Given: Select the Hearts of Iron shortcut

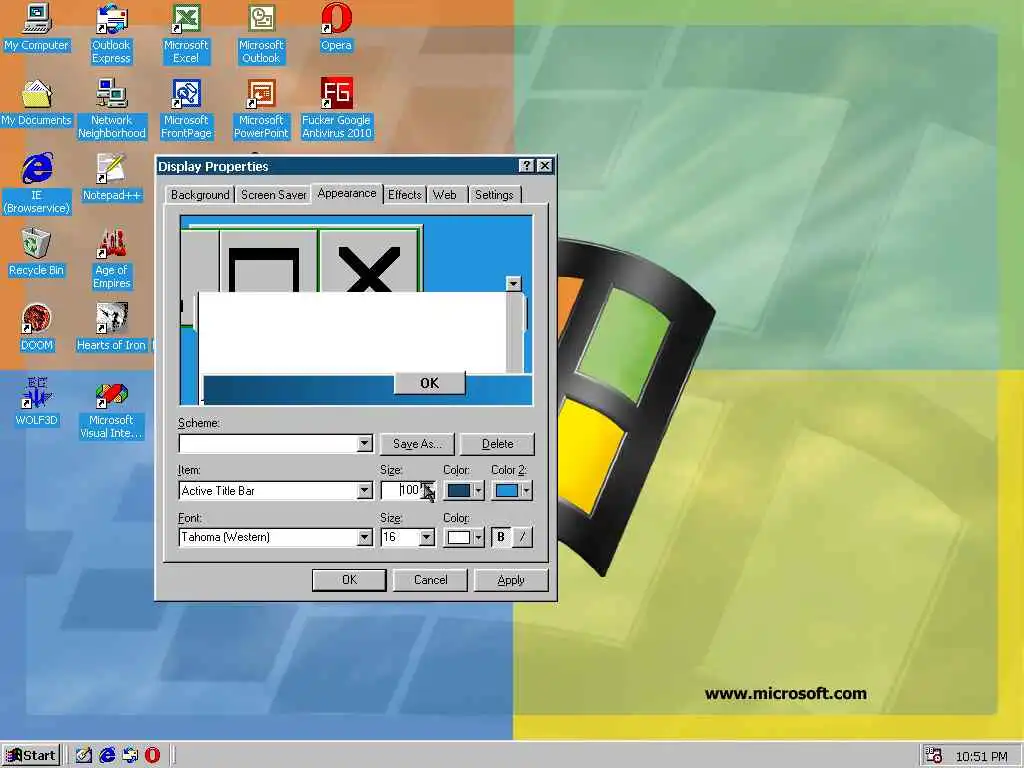Looking at the screenshot, I should pos(112,328).
